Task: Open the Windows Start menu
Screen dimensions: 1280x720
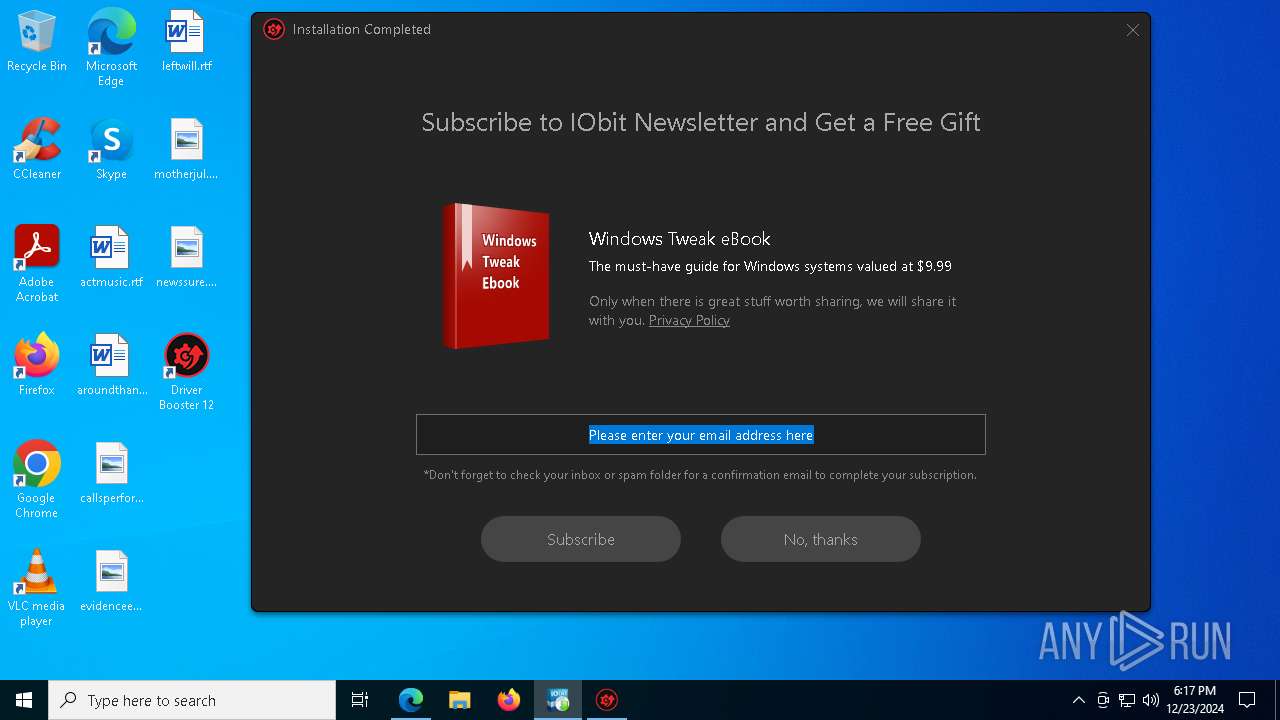Action: [24, 700]
